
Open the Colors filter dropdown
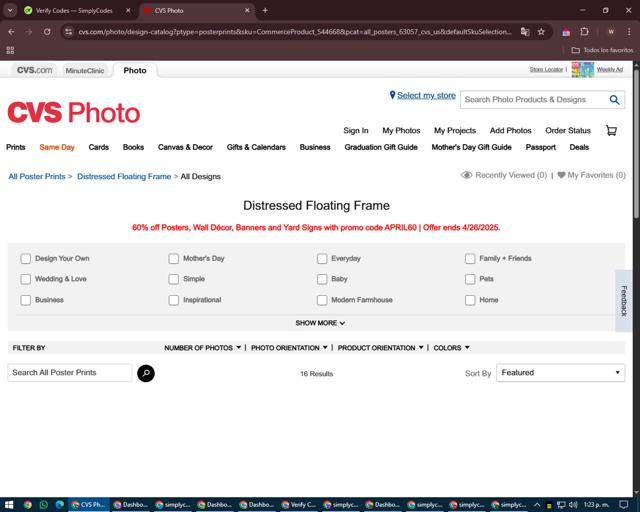(451, 348)
